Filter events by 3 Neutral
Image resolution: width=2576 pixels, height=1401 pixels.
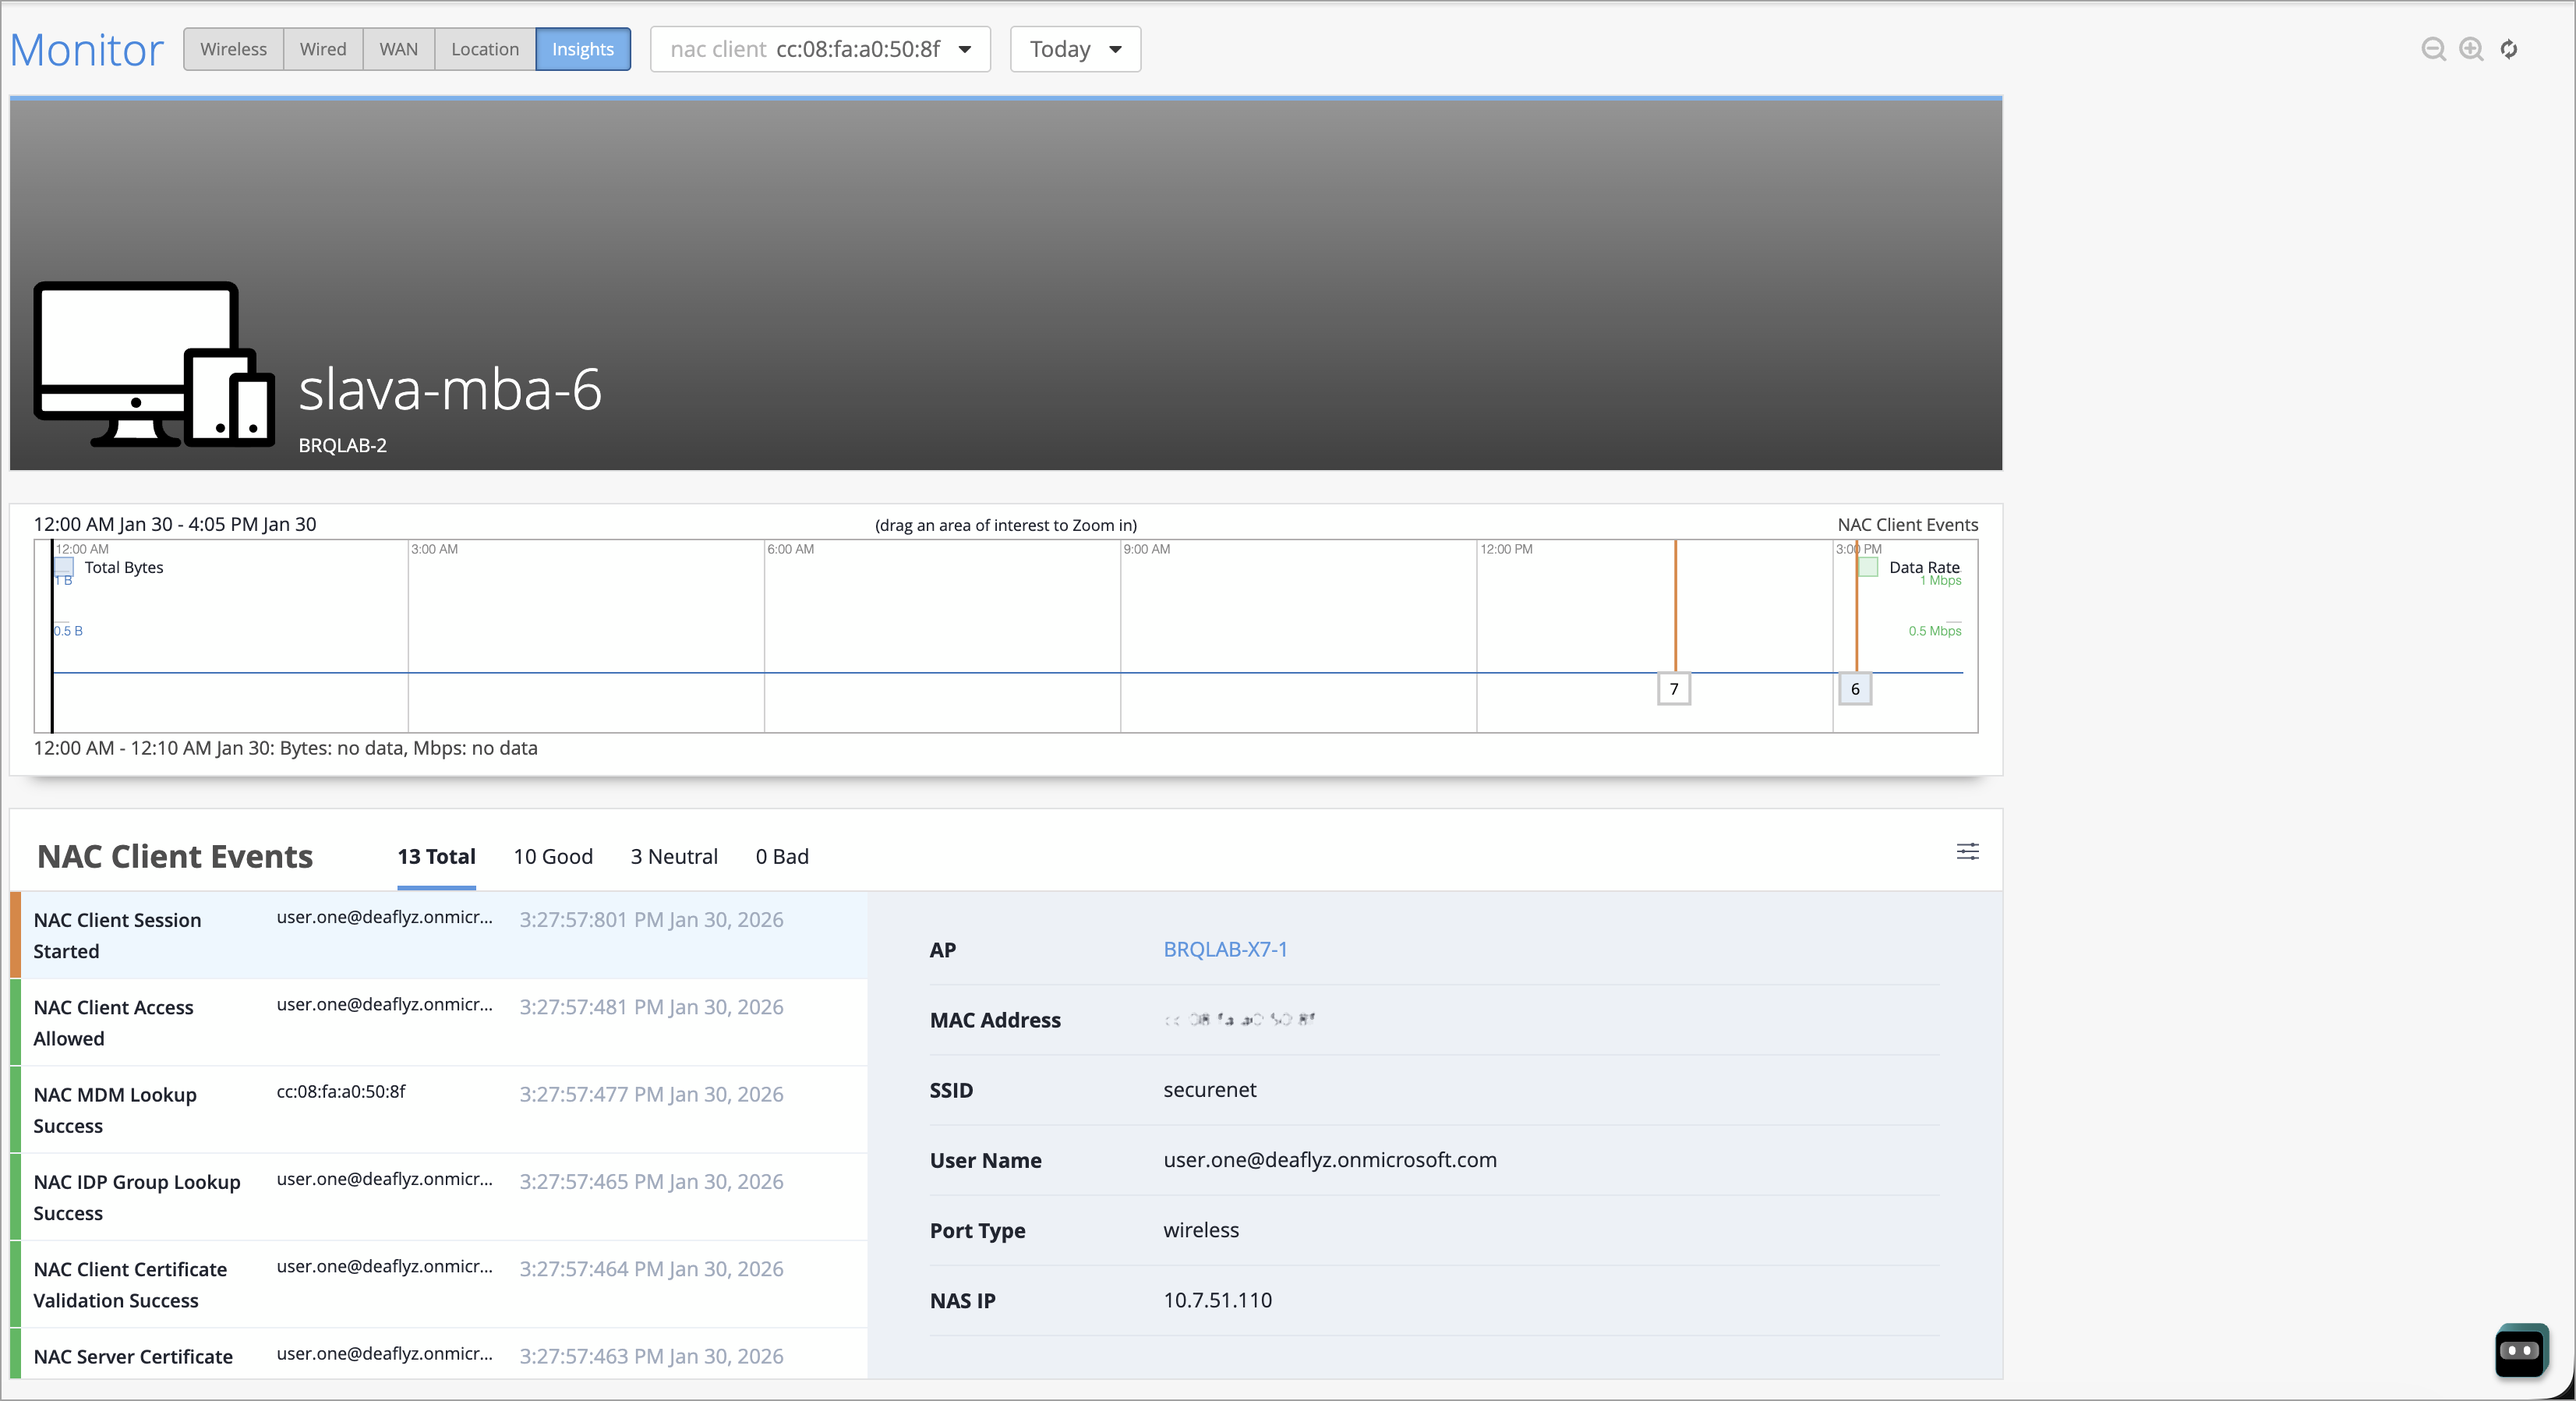[x=674, y=857]
